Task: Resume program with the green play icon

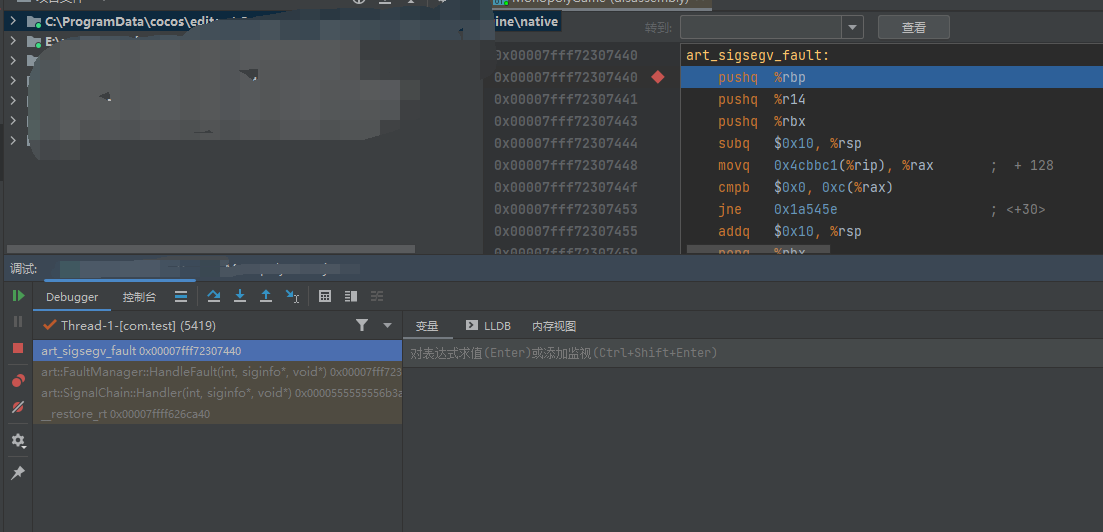Action: point(18,296)
